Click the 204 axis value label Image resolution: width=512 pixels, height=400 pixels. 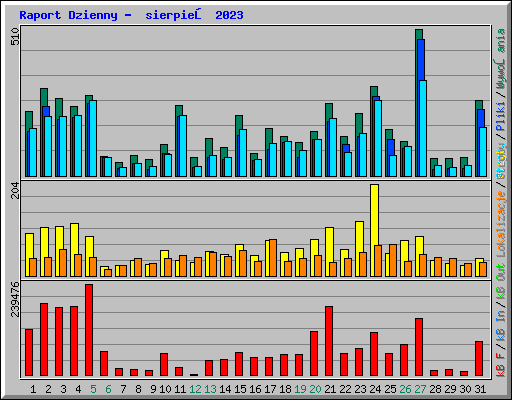15,190
